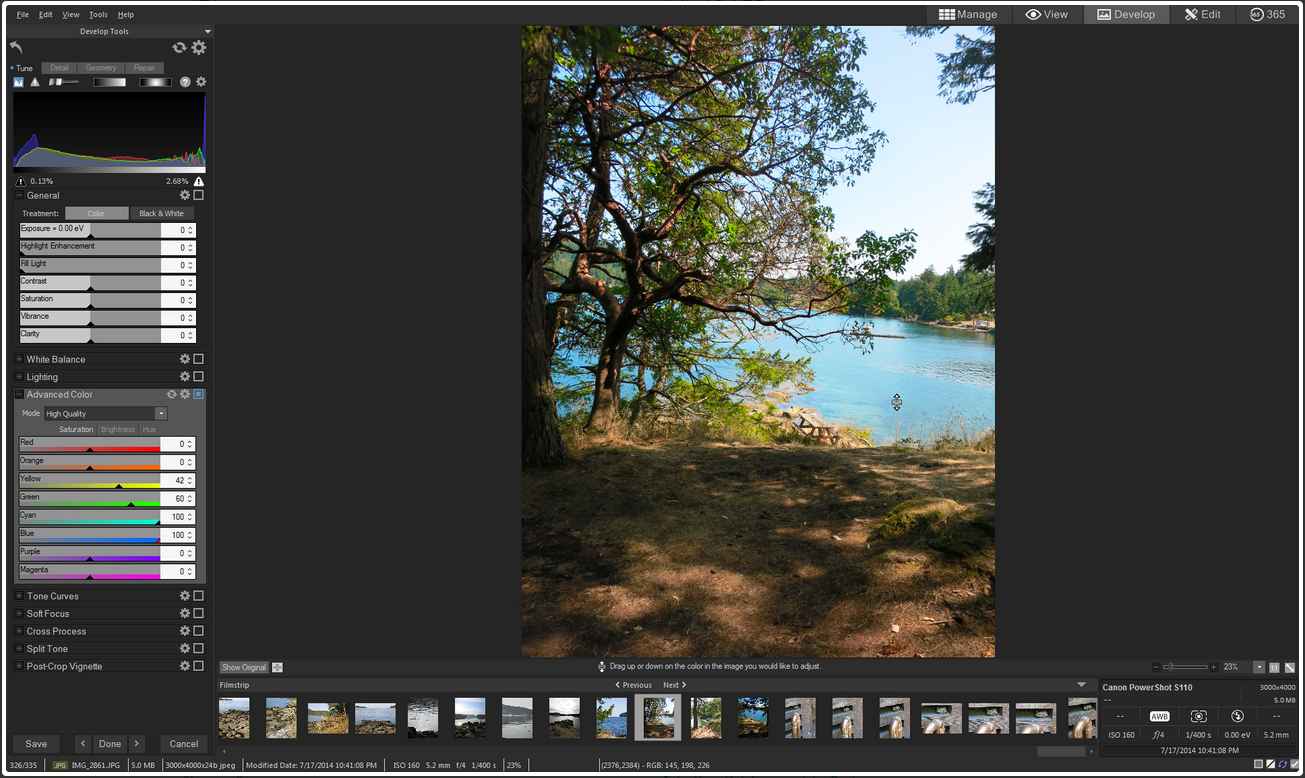Switch to Manage mode
Screen dimensions: 1305x778
tap(968, 15)
